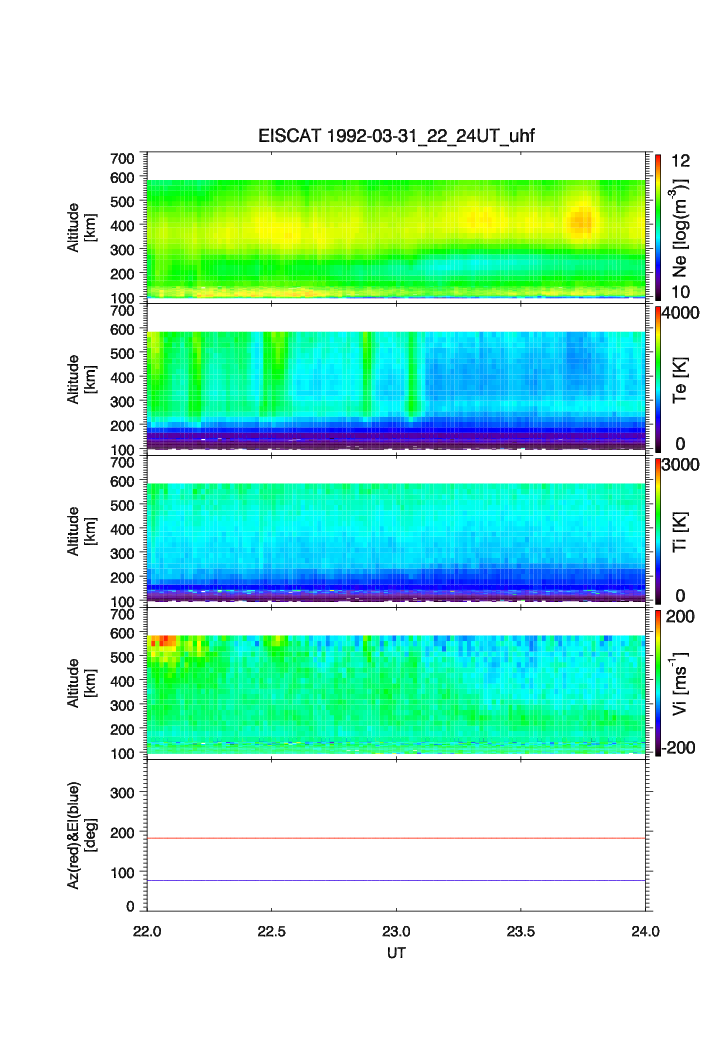Viewport: 708px width, 1063px height.
Task: Click the red azimuth line in bottom panel
Action: 396,839
